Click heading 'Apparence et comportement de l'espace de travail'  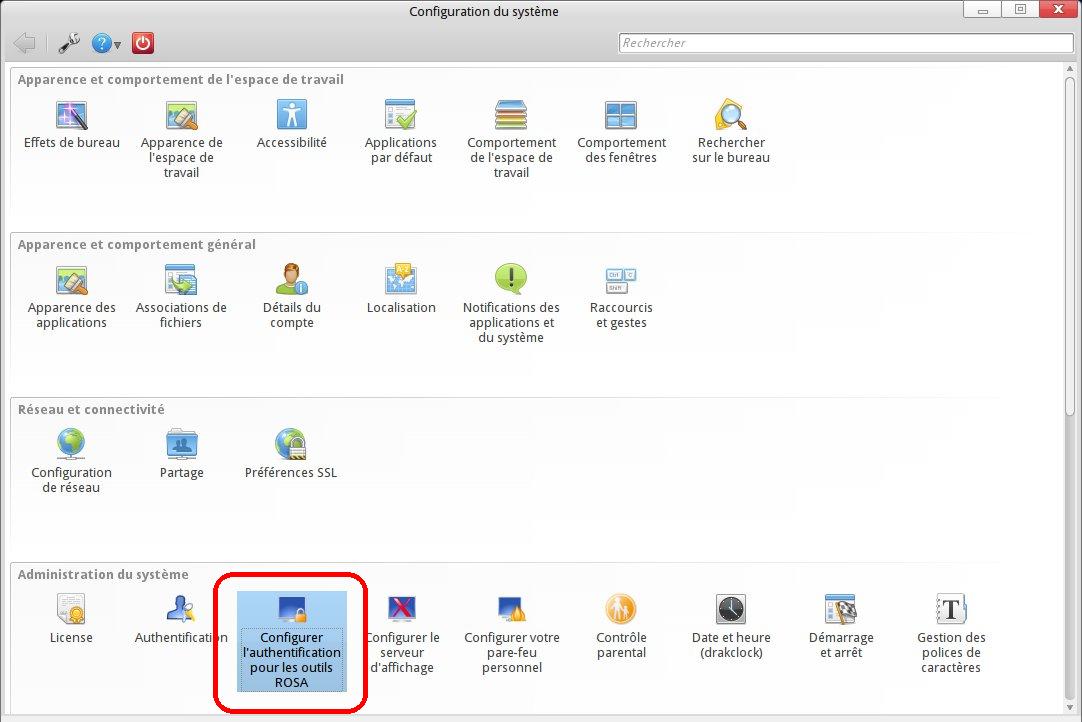pyautogui.click(x=181, y=79)
